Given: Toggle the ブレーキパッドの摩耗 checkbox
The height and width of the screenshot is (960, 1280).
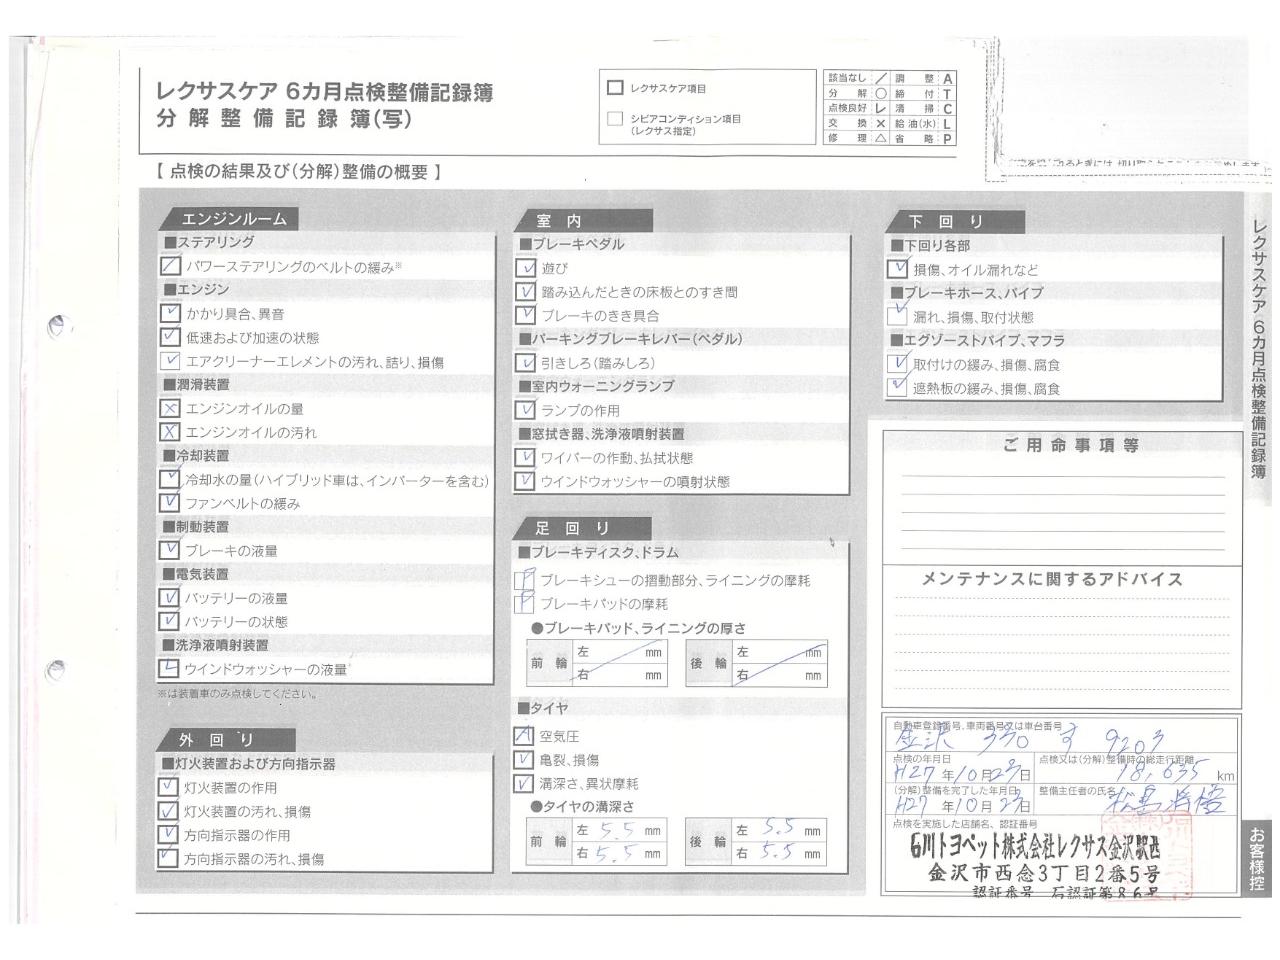Looking at the screenshot, I should point(524,604).
